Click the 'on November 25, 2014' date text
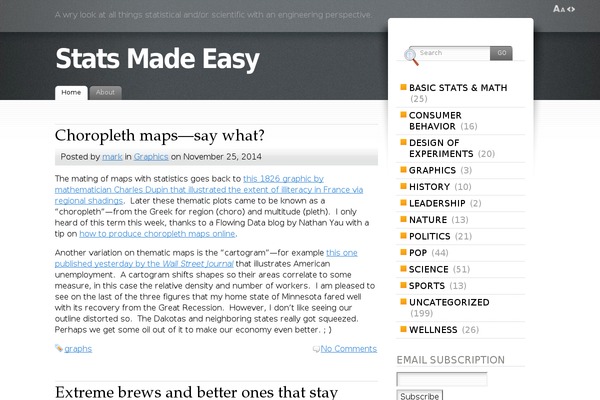Screen dimensions: 600x400 (216, 157)
